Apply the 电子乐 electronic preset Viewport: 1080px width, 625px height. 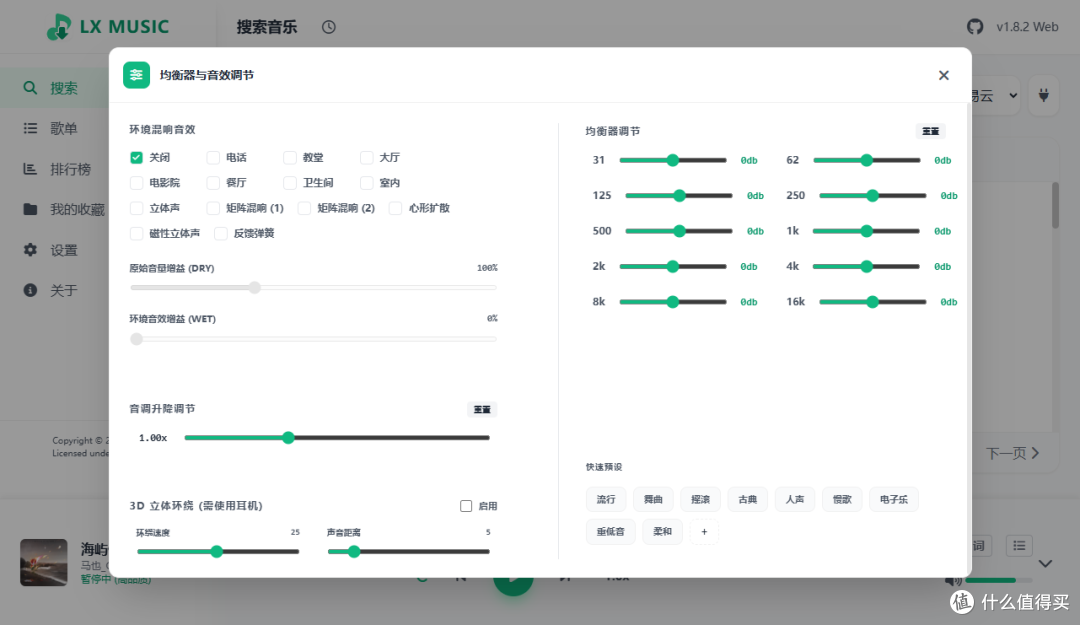pyautogui.click(x=893, y=499)
